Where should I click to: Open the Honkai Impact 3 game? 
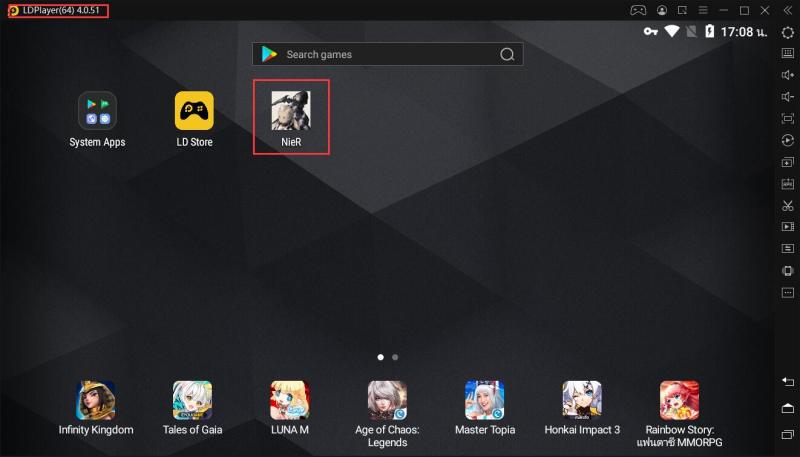582,408
